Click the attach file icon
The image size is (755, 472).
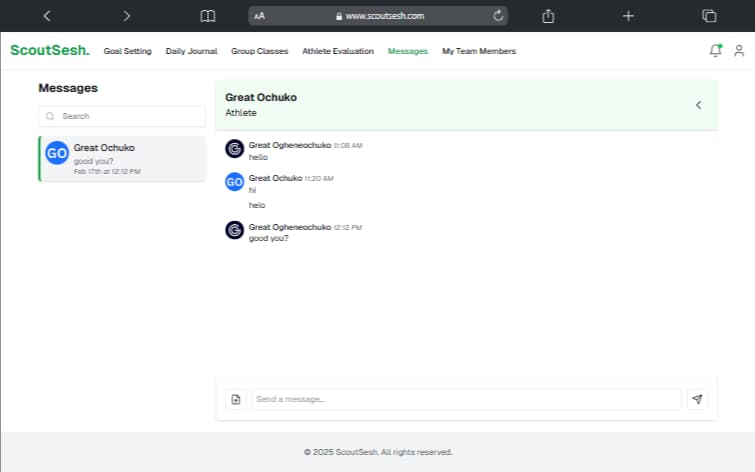236,399
